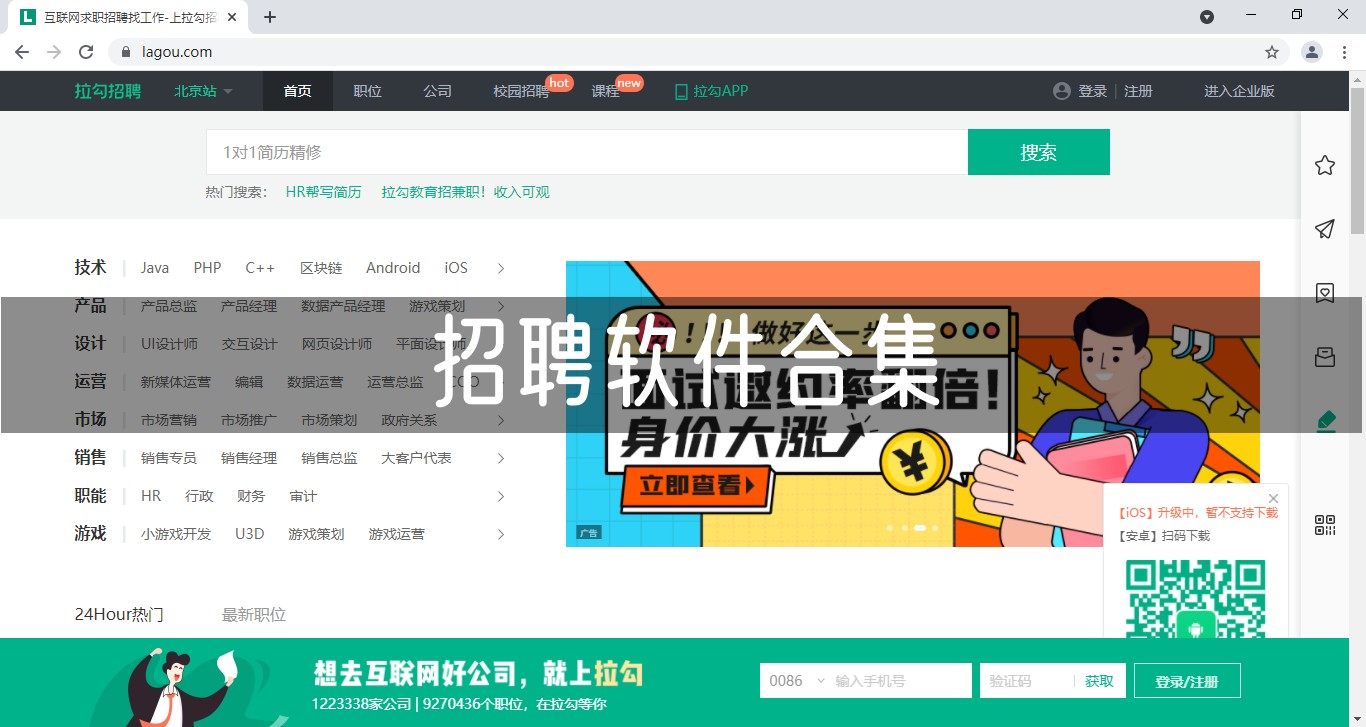
Task: Click the paper plane icon in right sidebar
Action: (x=1325, y=229)
